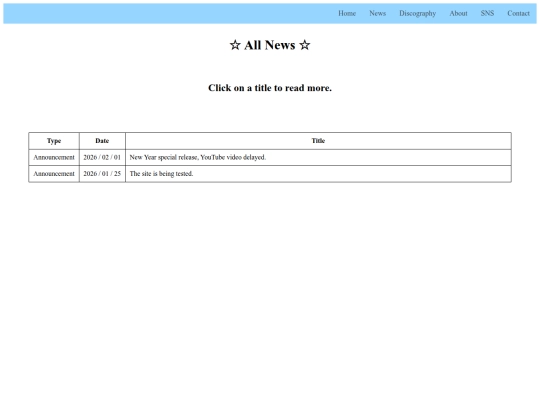The height and width of the screenshot is (405, 540).
Task: Open 'The site is being tested.' article
Action: point(161,174)
